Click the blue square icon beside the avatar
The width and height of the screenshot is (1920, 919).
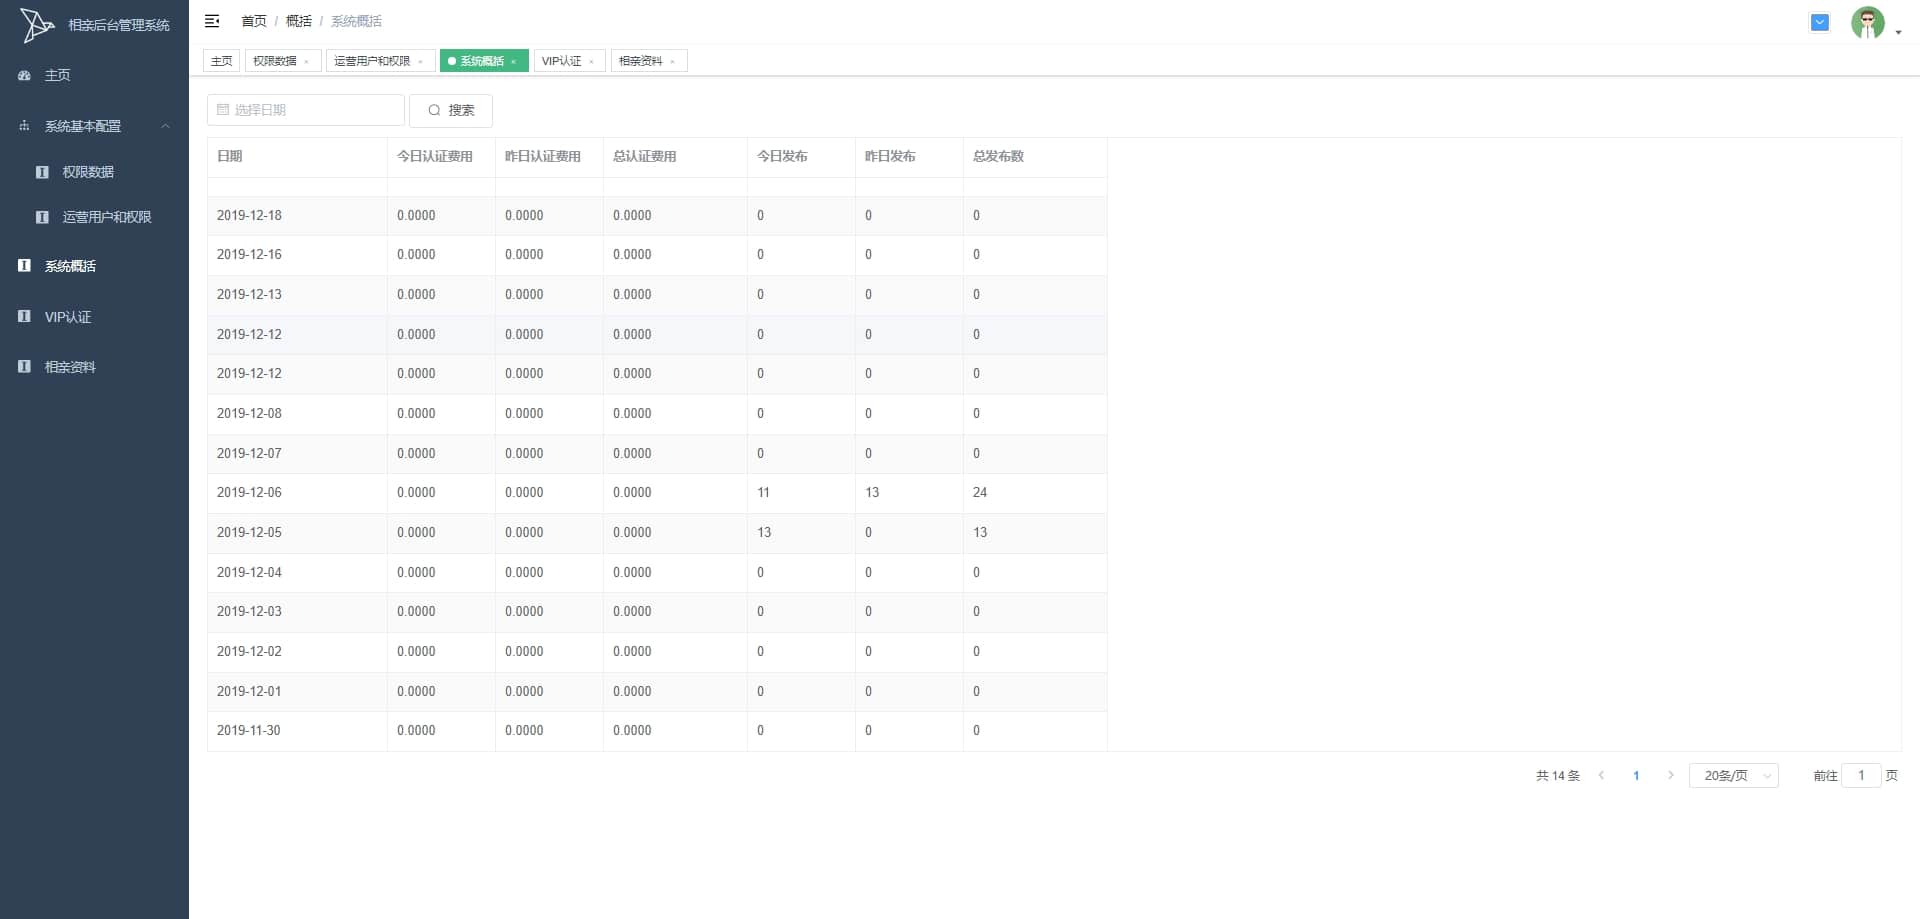coord(1820,22)
